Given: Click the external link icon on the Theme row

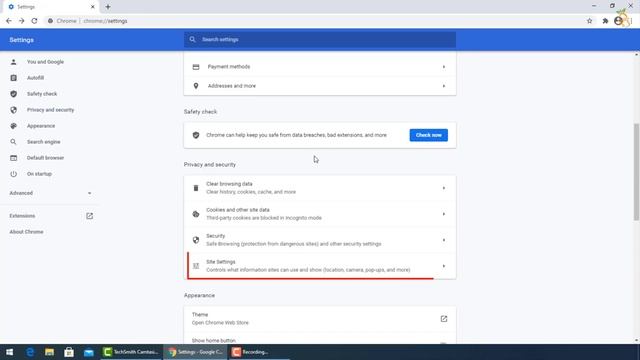Looking at the screenshot, I should tap(444, 319).
